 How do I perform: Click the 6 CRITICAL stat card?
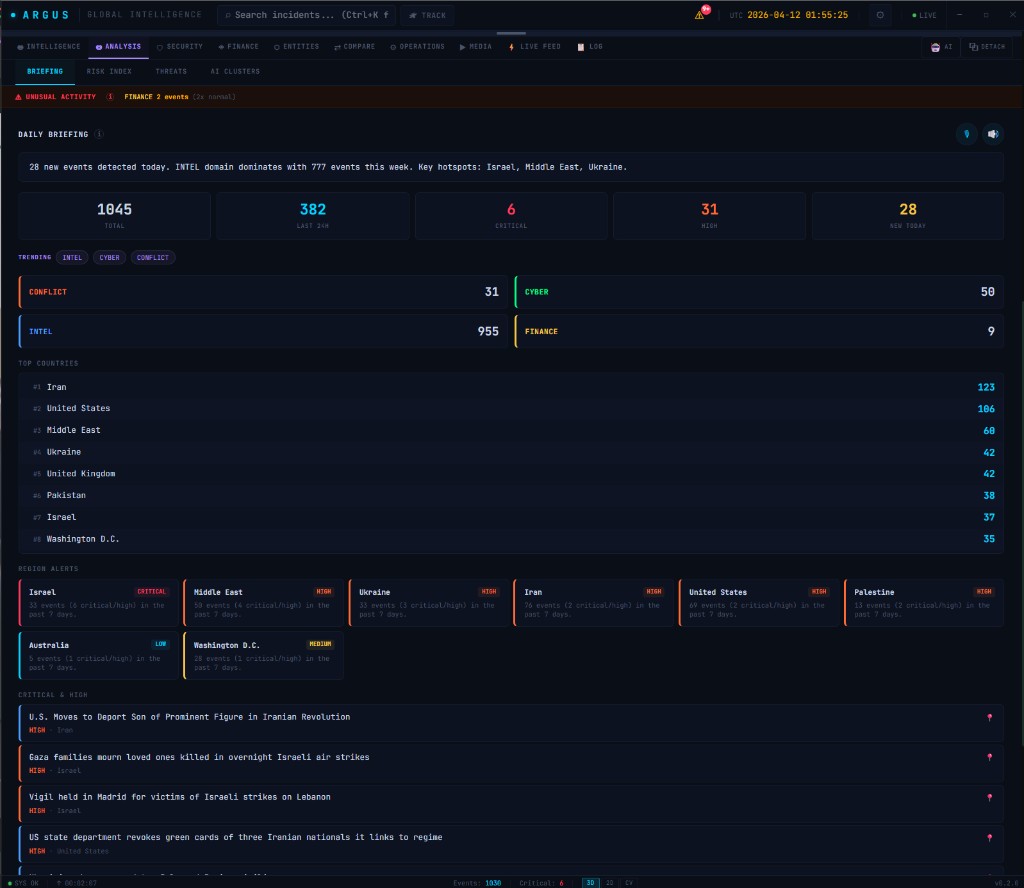pos(511,216)
